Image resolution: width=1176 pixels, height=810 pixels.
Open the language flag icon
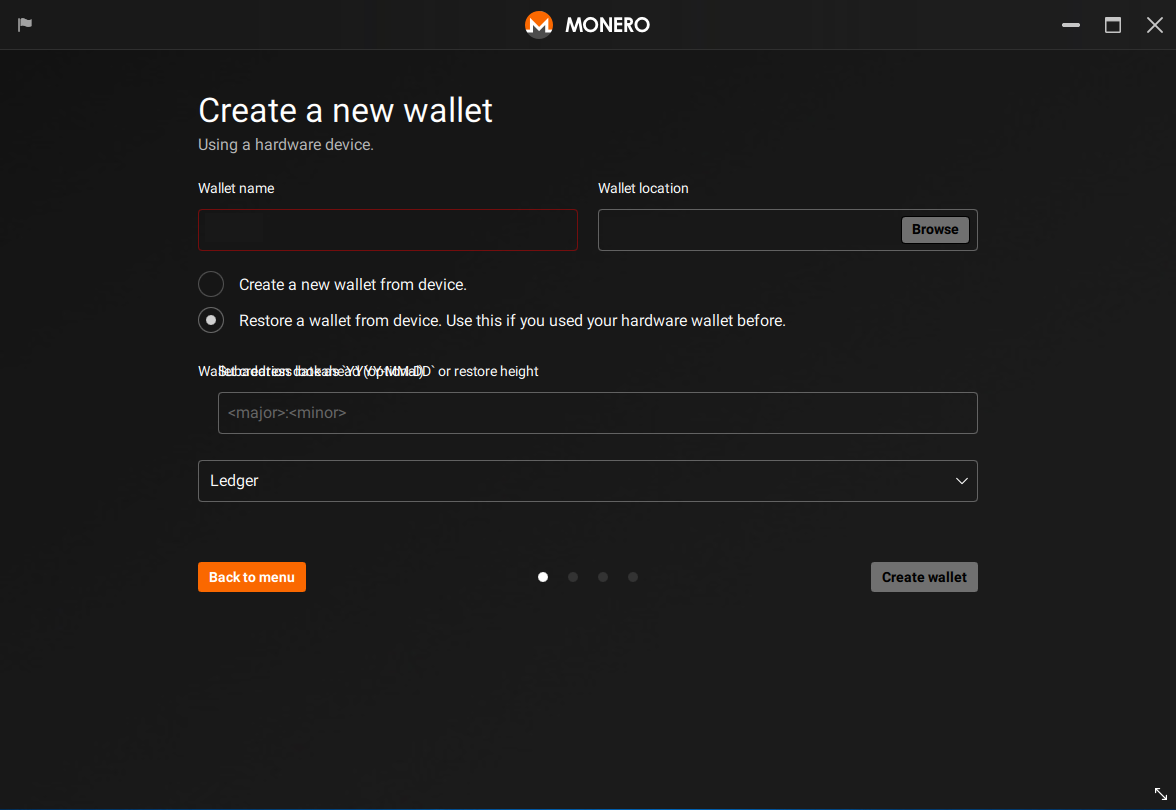25,24
